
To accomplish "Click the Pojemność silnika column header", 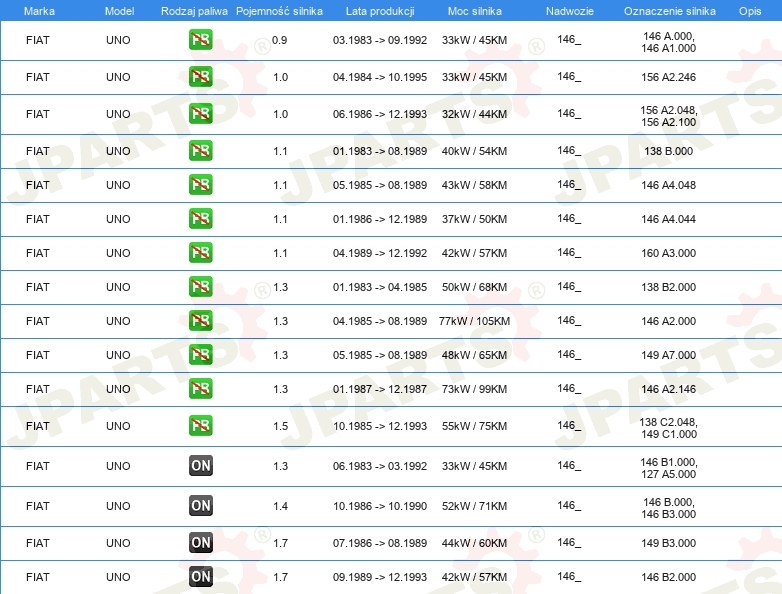I will (279, 11).
